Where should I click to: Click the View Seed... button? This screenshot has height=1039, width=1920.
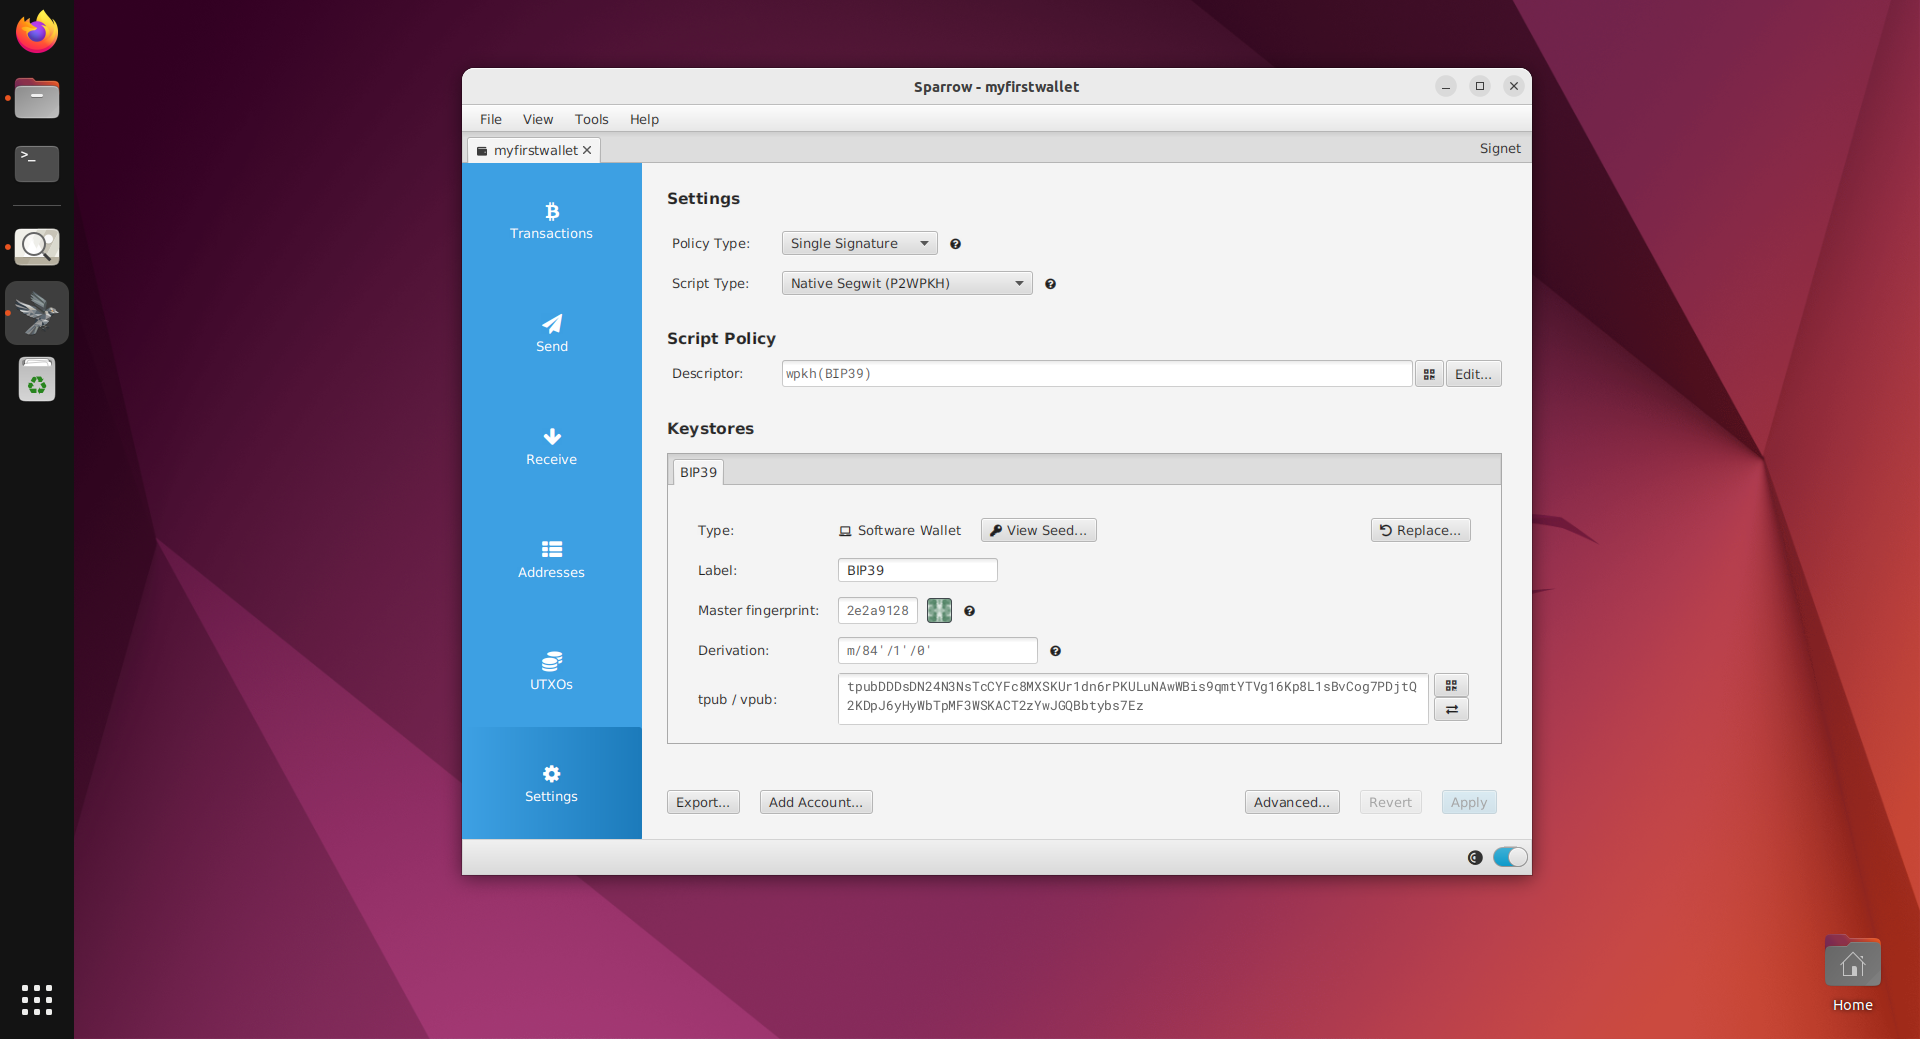coord(1038,530)
